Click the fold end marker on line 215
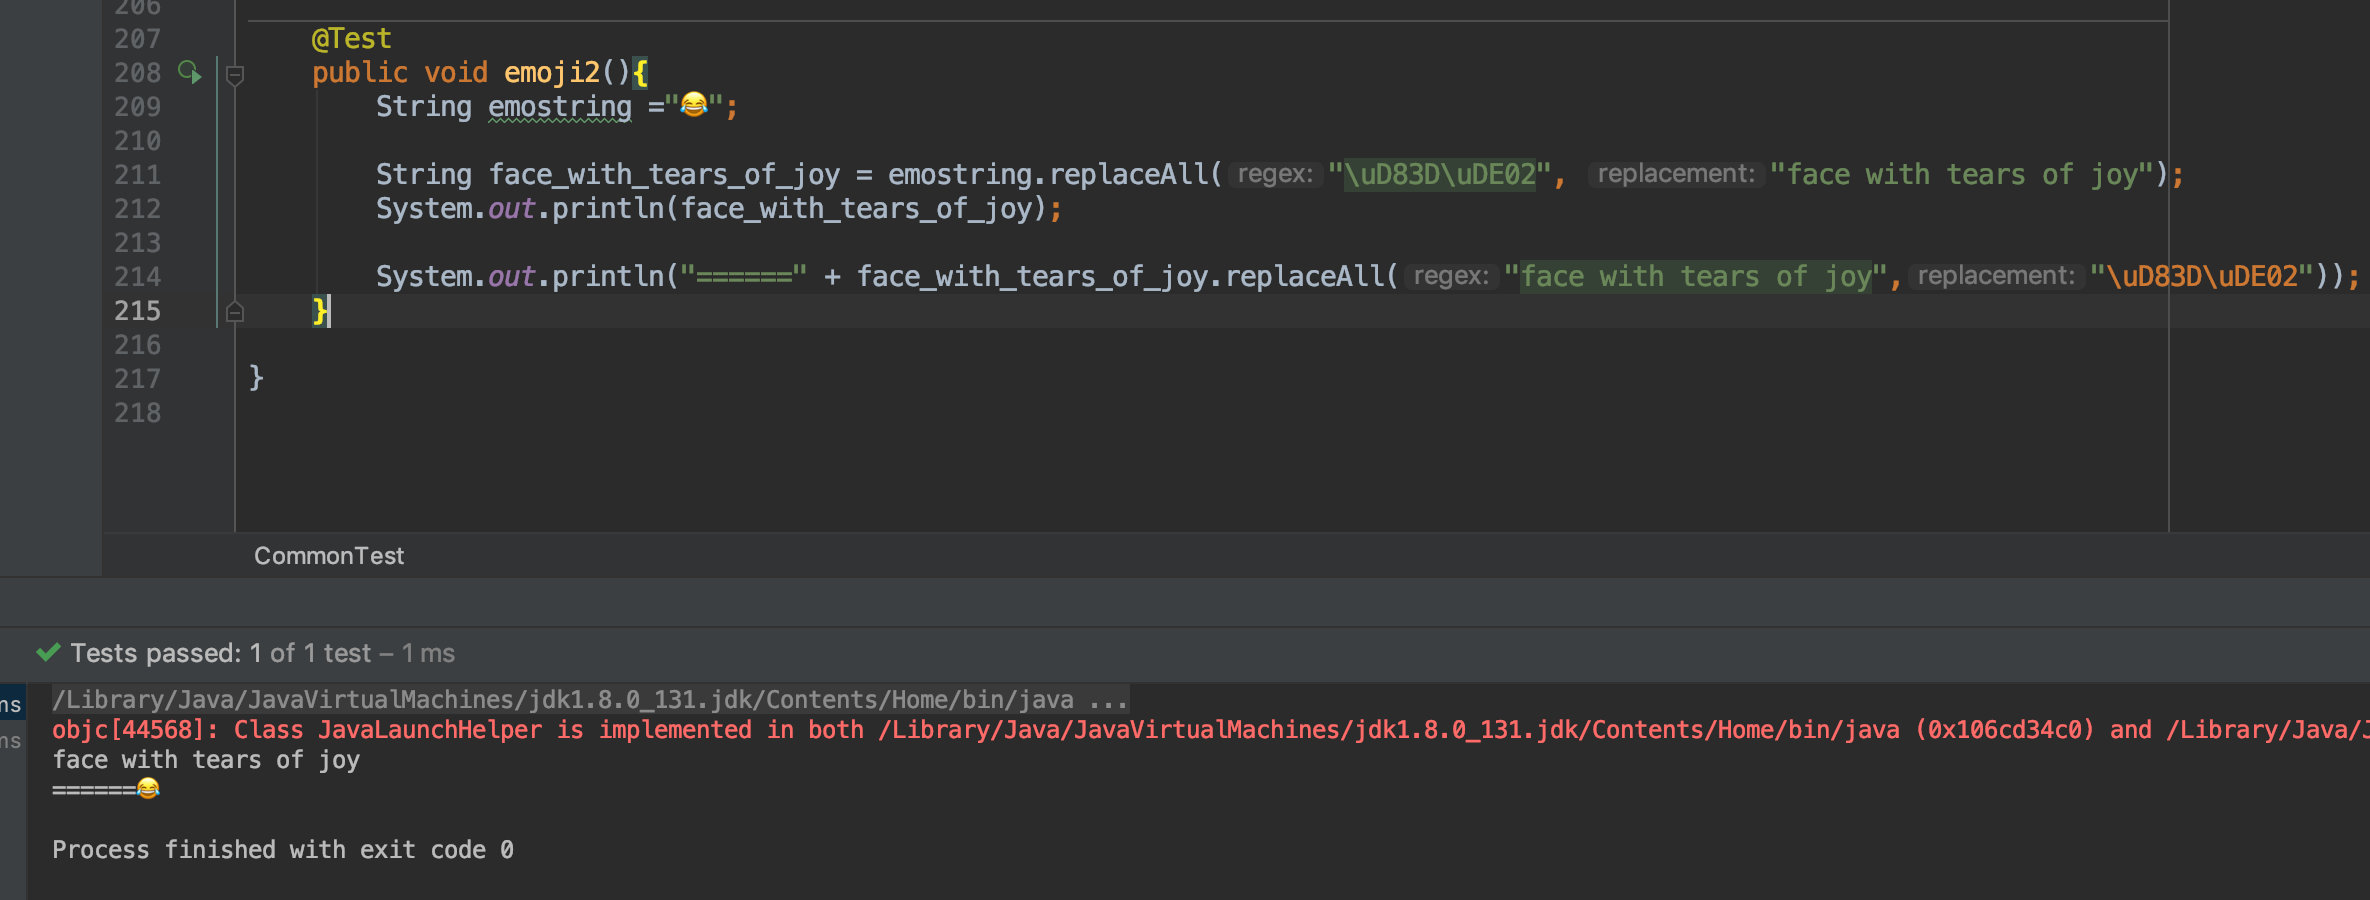 coord(235,312)
